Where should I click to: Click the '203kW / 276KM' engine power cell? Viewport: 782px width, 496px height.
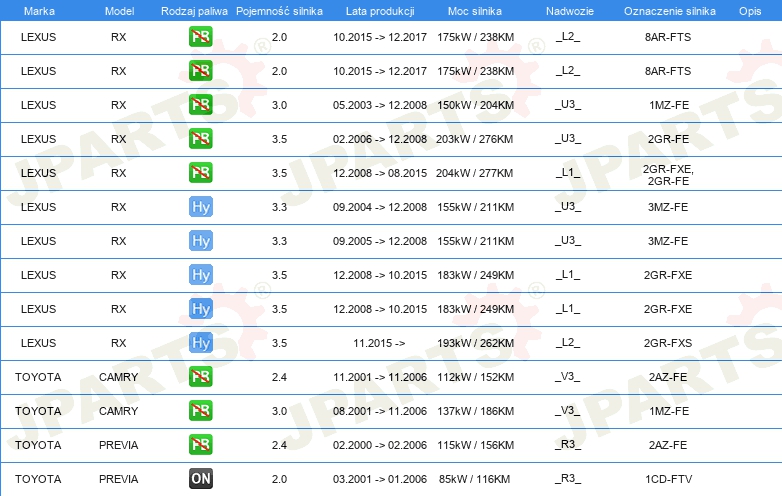[x=474, y=139]
